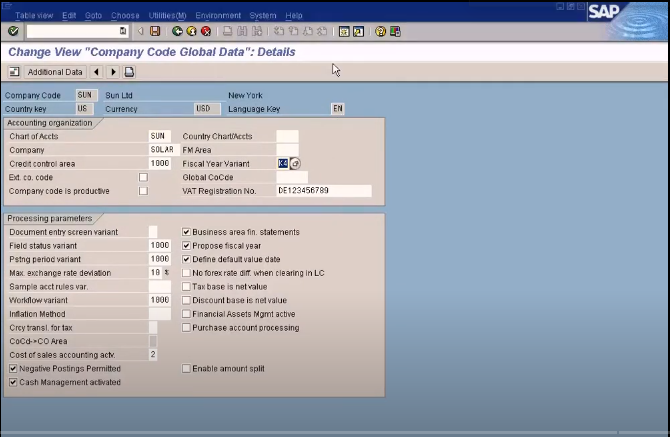The height and width of the screenshot is (437, 670).
Task: Uncheck Business area fin. statements
Action: click(186, 232)
